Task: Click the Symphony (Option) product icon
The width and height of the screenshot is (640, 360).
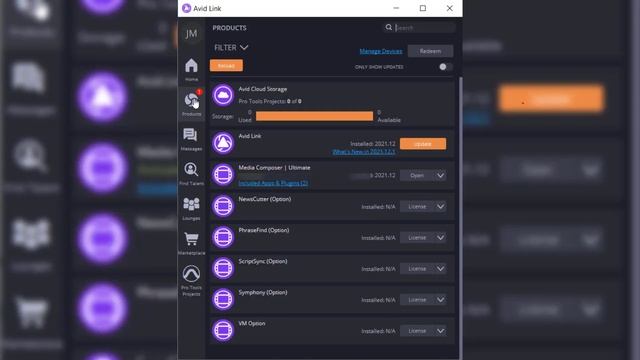Action: point(223,299)
